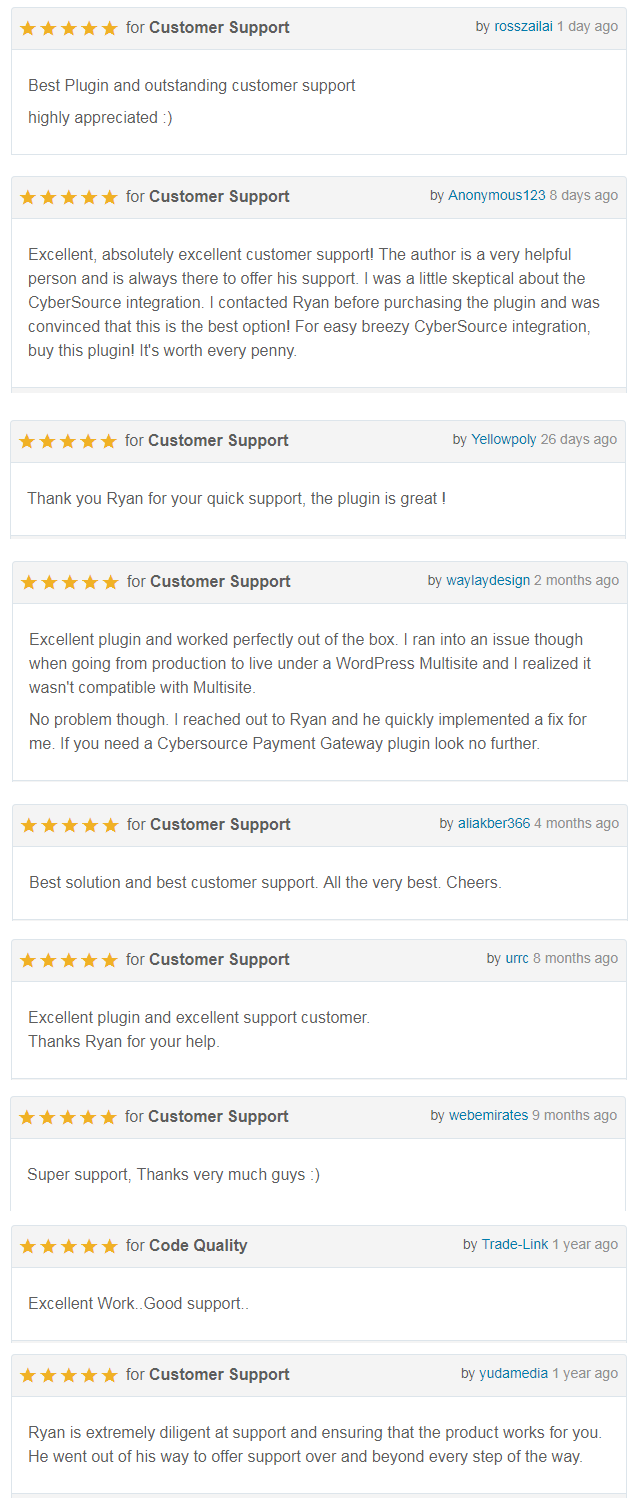
Task: Open the Trade-Link reviewer profile
Action: pos(515,1245)
